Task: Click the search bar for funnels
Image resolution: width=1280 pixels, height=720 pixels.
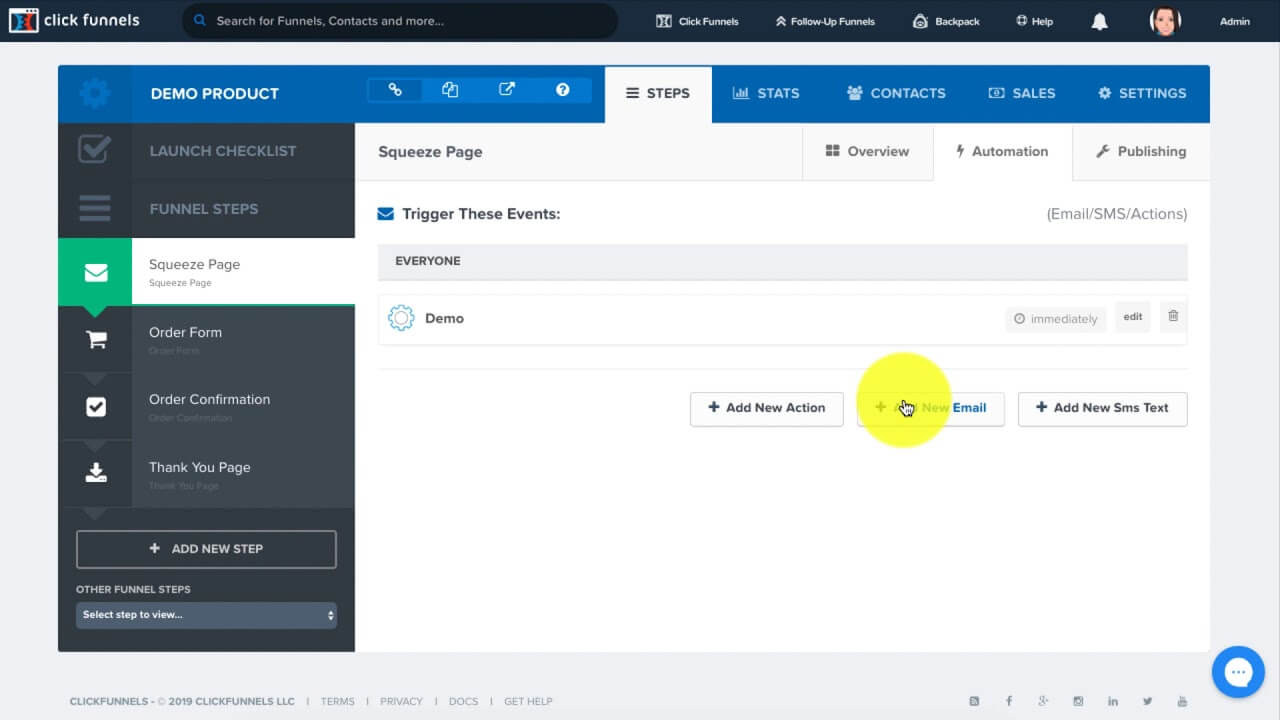Action: pyautogui.click(x=400, y=21)
